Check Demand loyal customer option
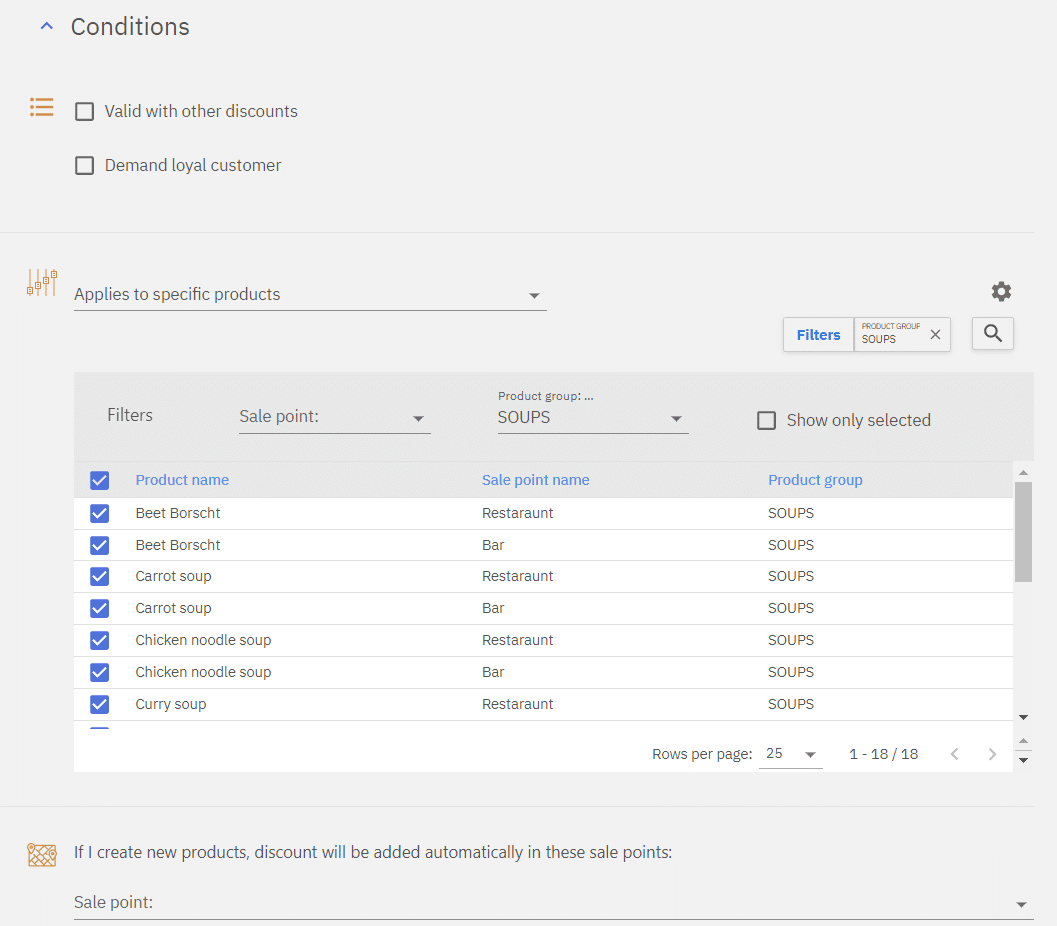The width and height of the screenshot is (1057, 926). tap(85, 166)
